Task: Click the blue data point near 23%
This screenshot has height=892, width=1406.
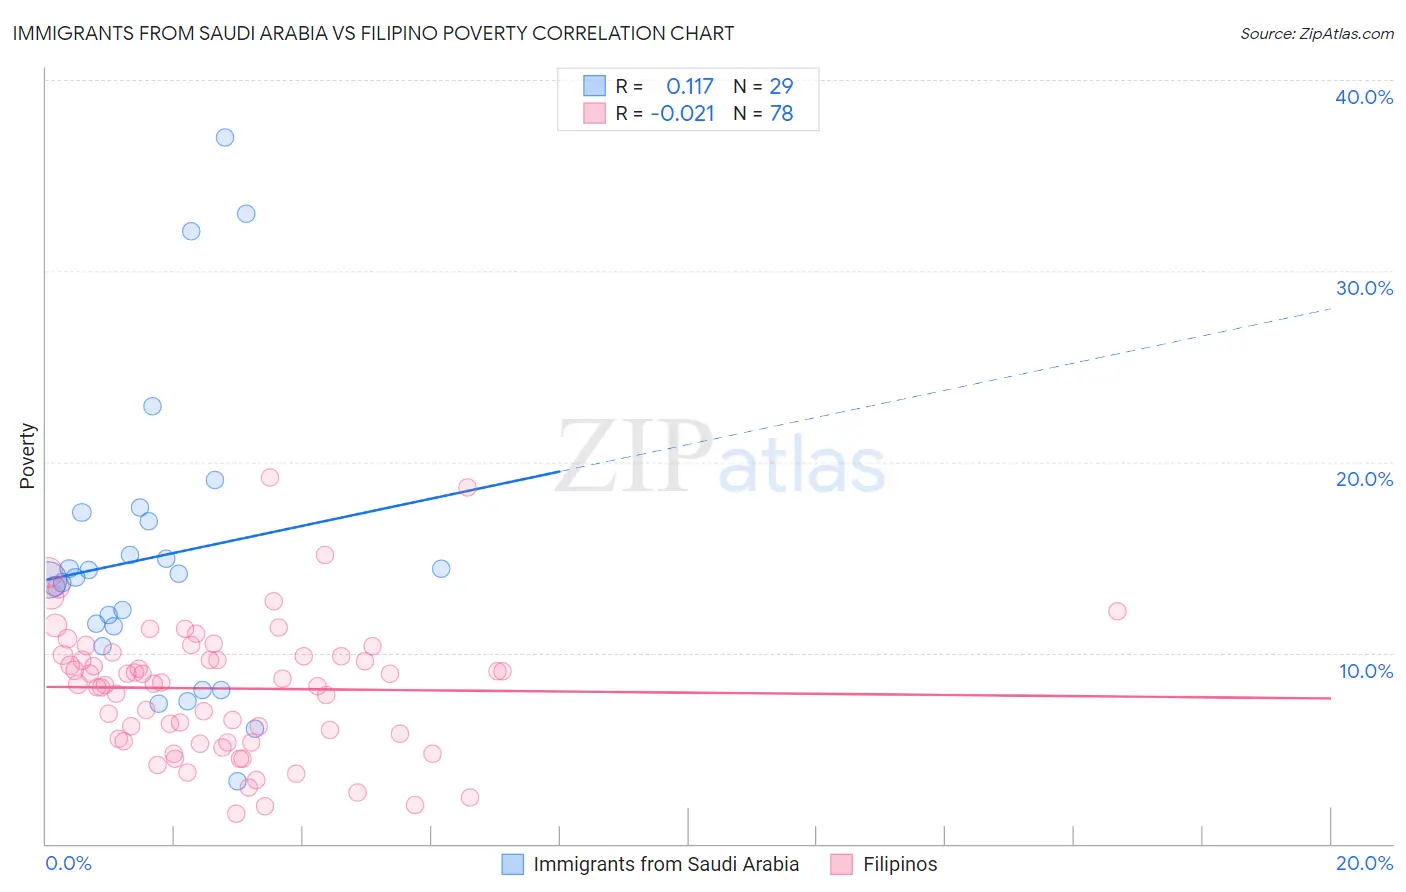Action: (152, 406)
